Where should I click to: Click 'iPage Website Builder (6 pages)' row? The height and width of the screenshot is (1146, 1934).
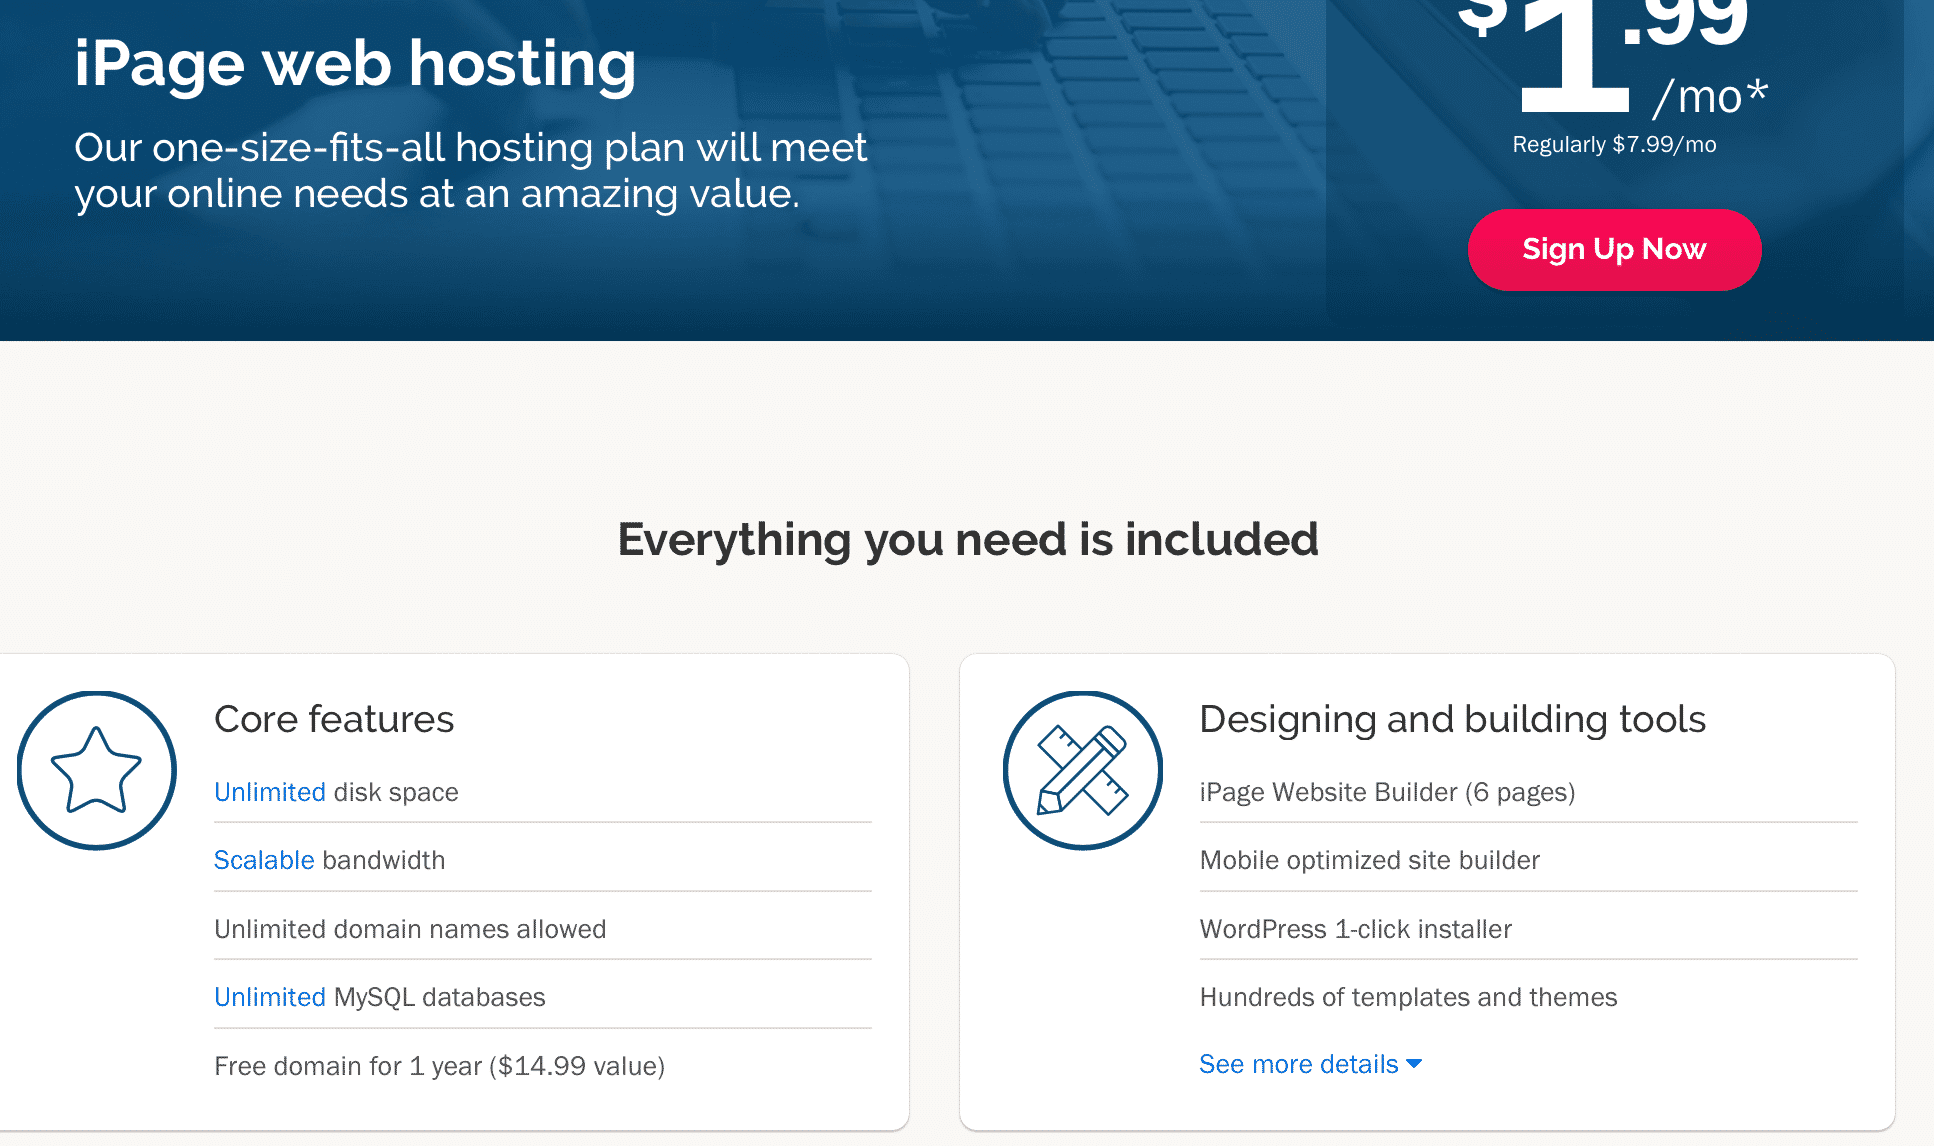coord(1528,792)
